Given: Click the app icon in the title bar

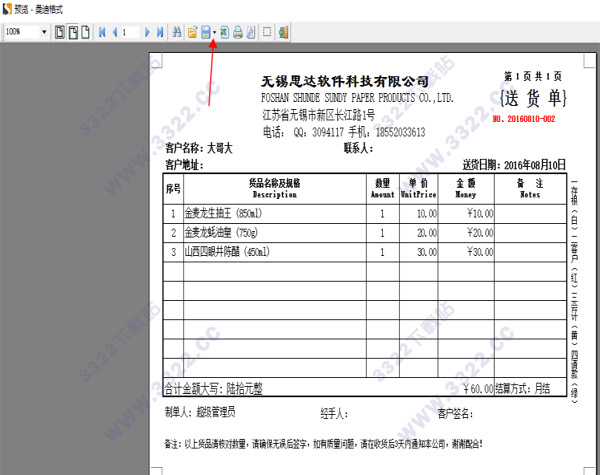Looking at the screenshot, I should click(x=7, y=9).
